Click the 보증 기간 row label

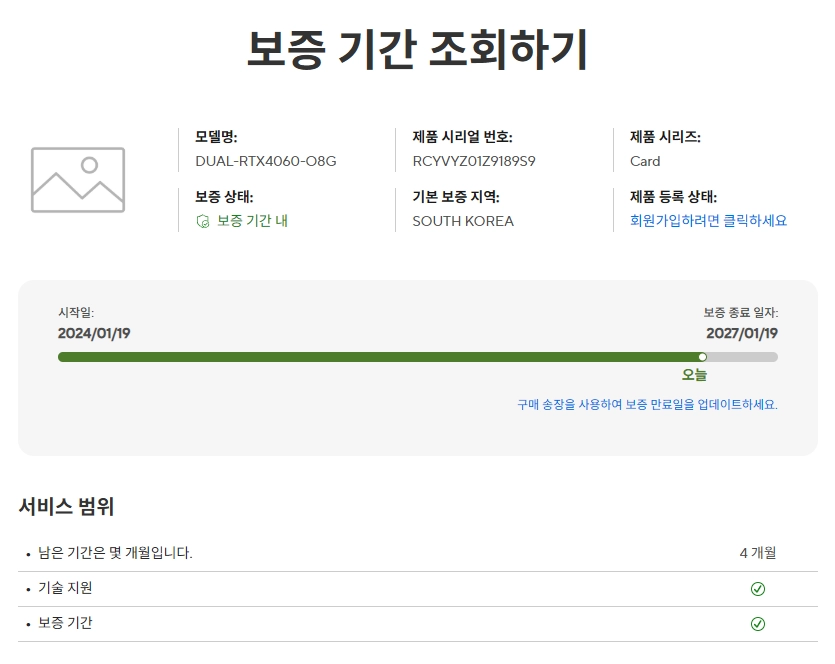tap(65, 623)
